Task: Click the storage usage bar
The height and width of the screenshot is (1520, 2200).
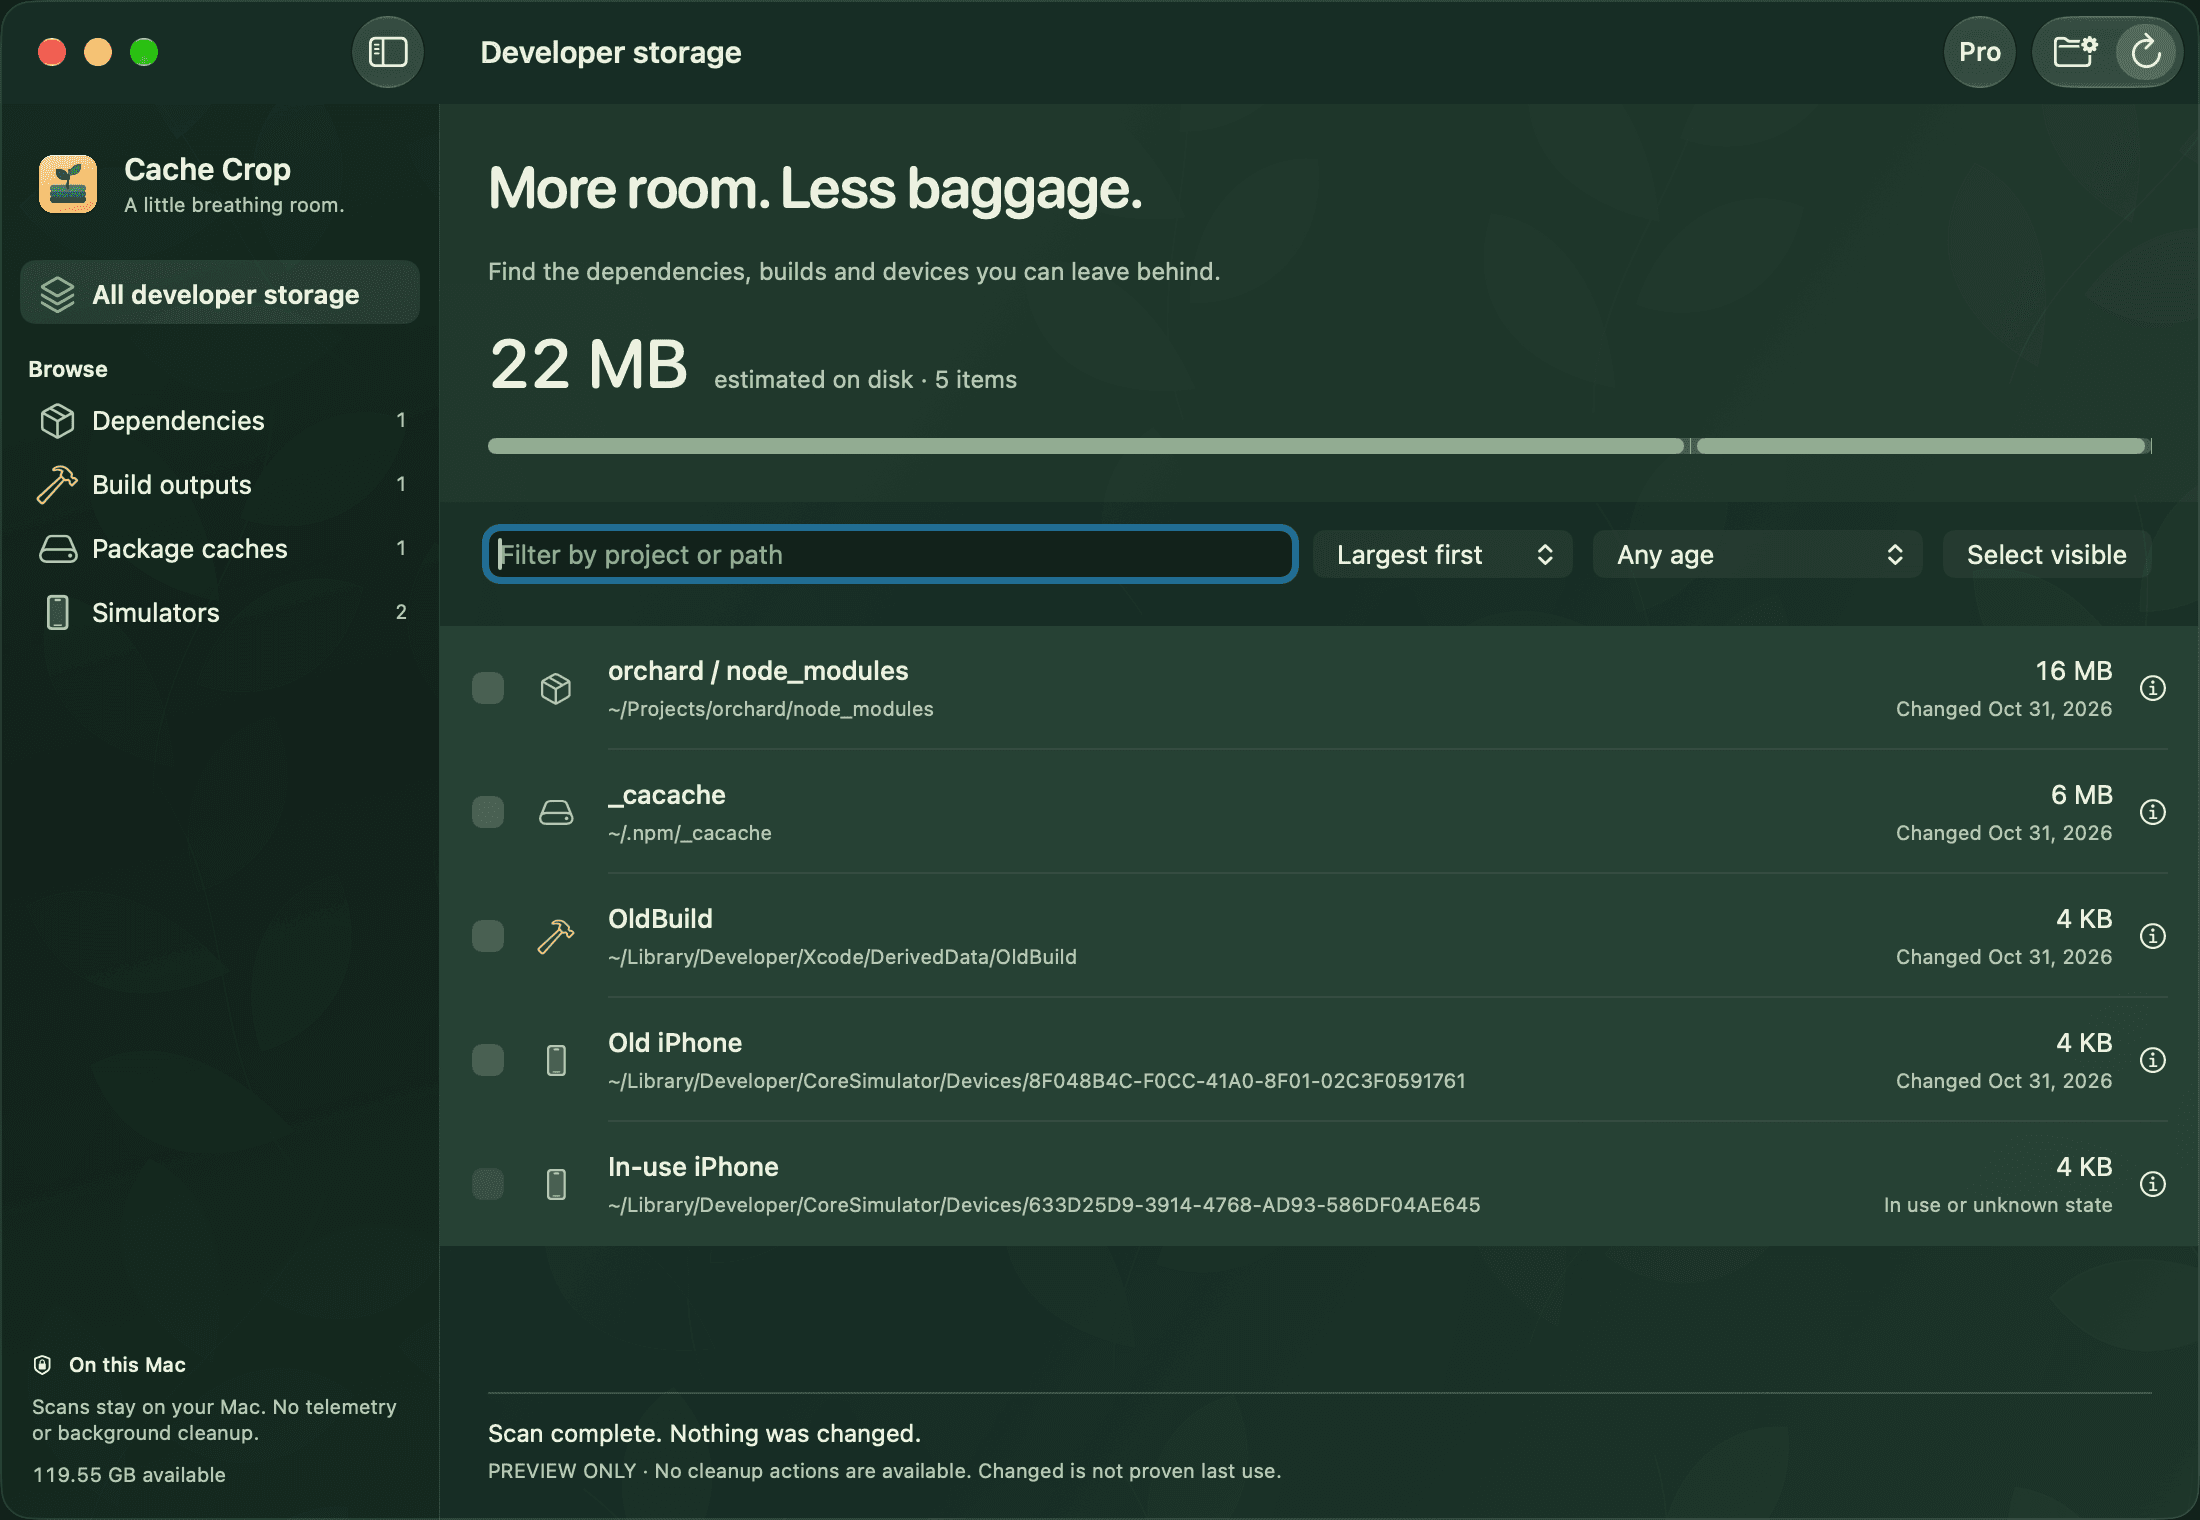Action: pos(1319,446)
